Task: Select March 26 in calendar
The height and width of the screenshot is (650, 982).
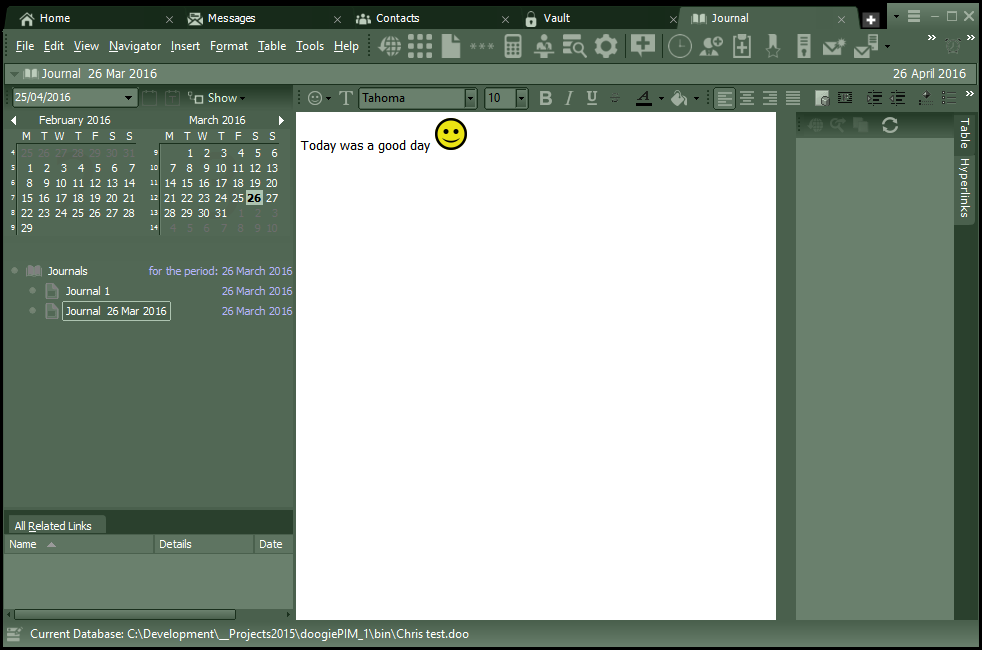Action: [x=254, y=198]
